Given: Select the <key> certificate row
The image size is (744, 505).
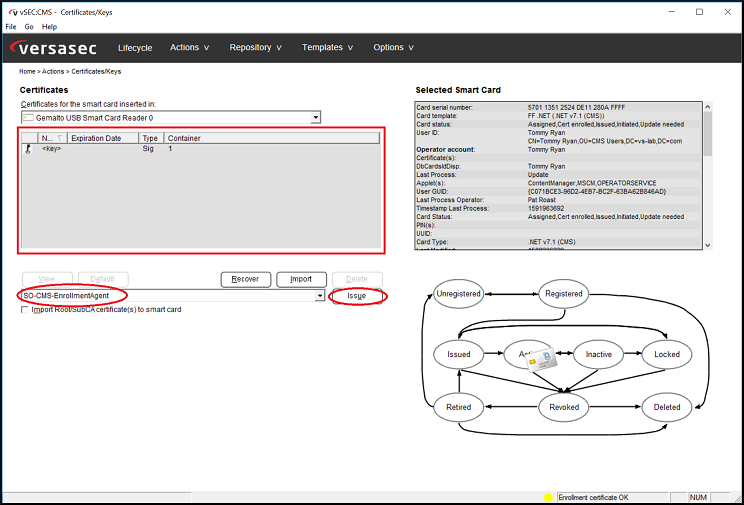Looking at the screenshot, I should [x=201, y=149].
